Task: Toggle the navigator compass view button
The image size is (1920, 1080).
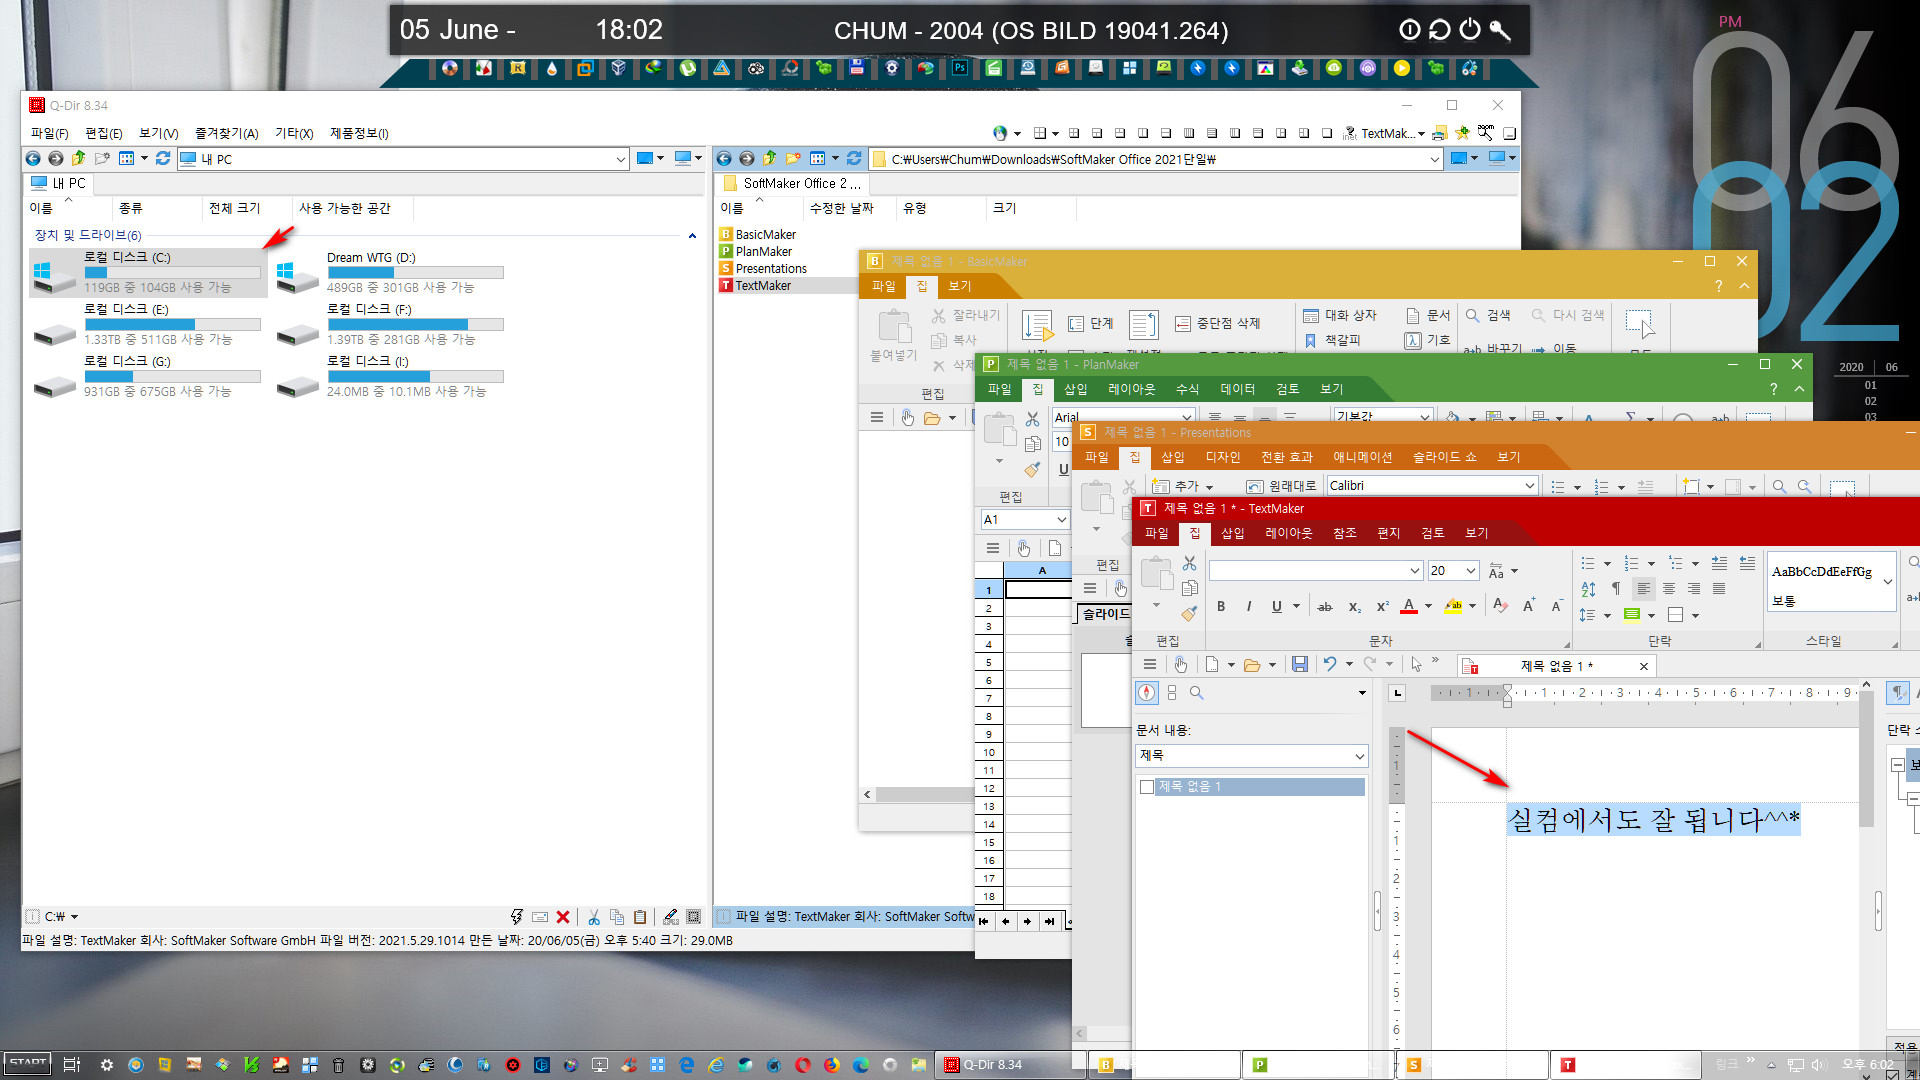Action: pos(1147,692)
